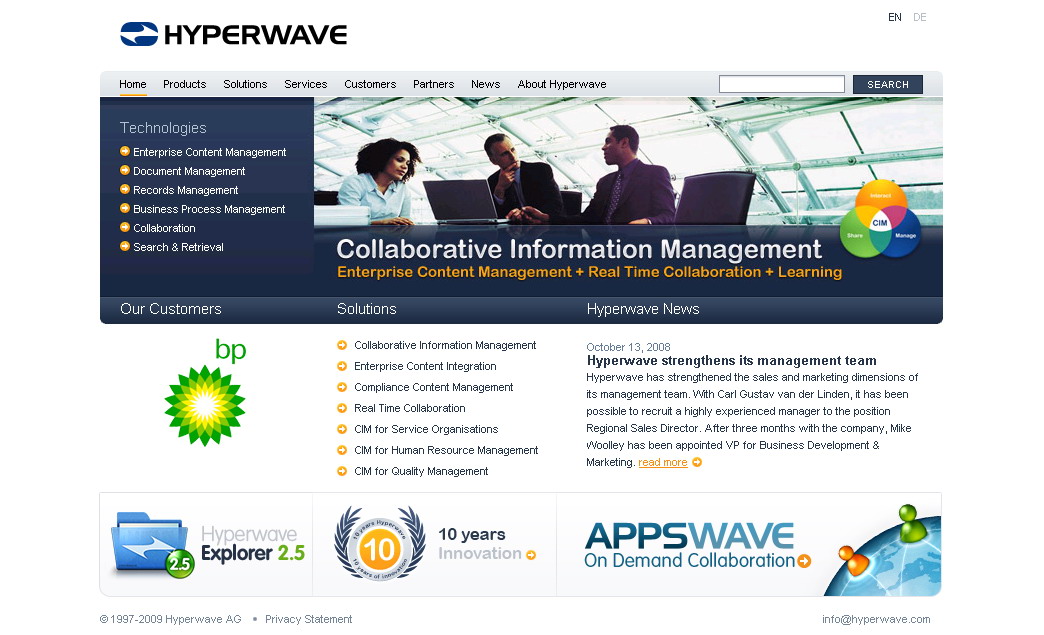
Task: Switch language to EN
Action: pyautogui.click(x=895, y=17)
